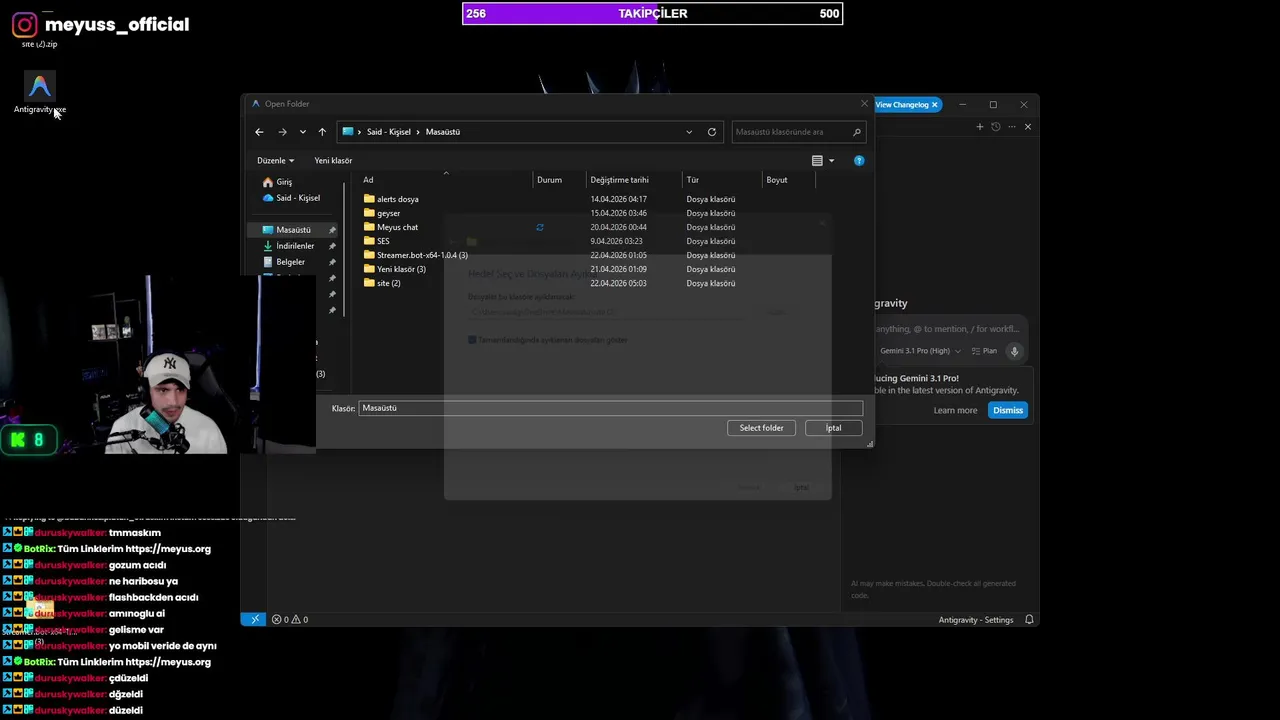Click Masaüstü in the address breadcrumb
1280x720 pixels.
(443, 132)
